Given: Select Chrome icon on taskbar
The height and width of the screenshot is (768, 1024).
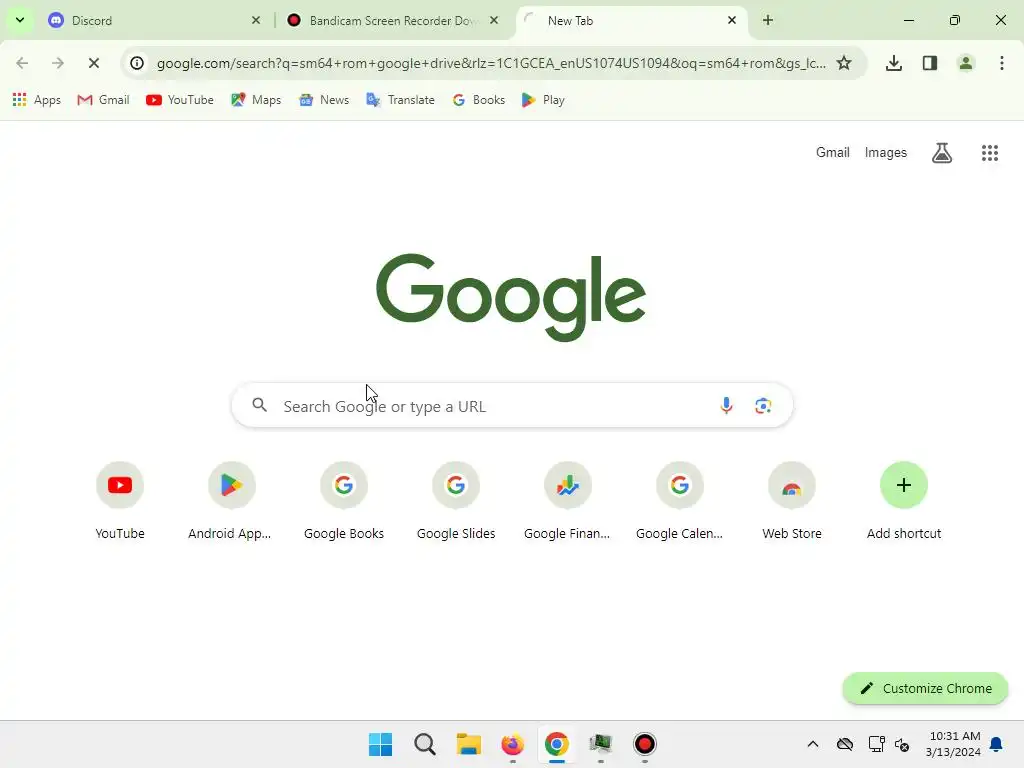Looking at the screenshot, I should point(556,744).
